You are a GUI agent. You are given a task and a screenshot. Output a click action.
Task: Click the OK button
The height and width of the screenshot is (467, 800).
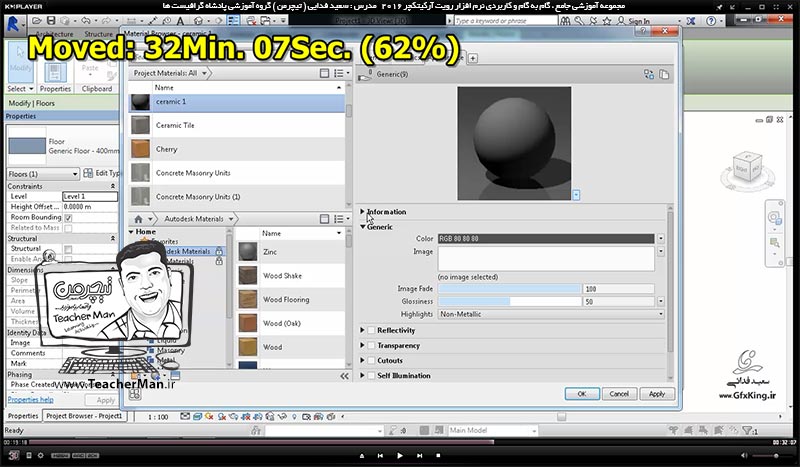tap(582, 394)
